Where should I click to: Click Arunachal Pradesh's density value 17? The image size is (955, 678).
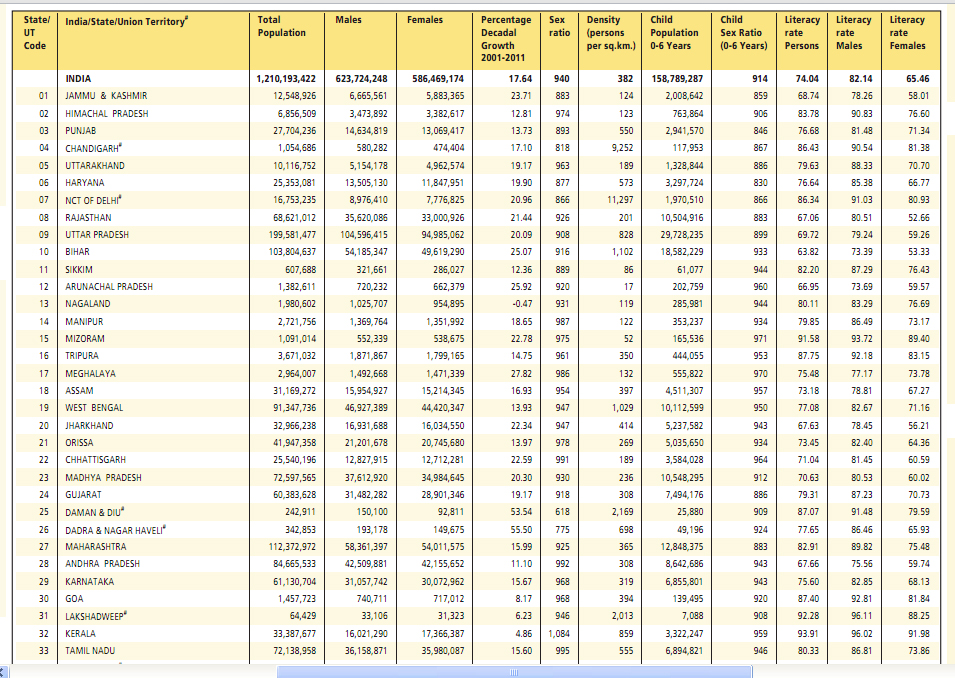click(628, 286)
